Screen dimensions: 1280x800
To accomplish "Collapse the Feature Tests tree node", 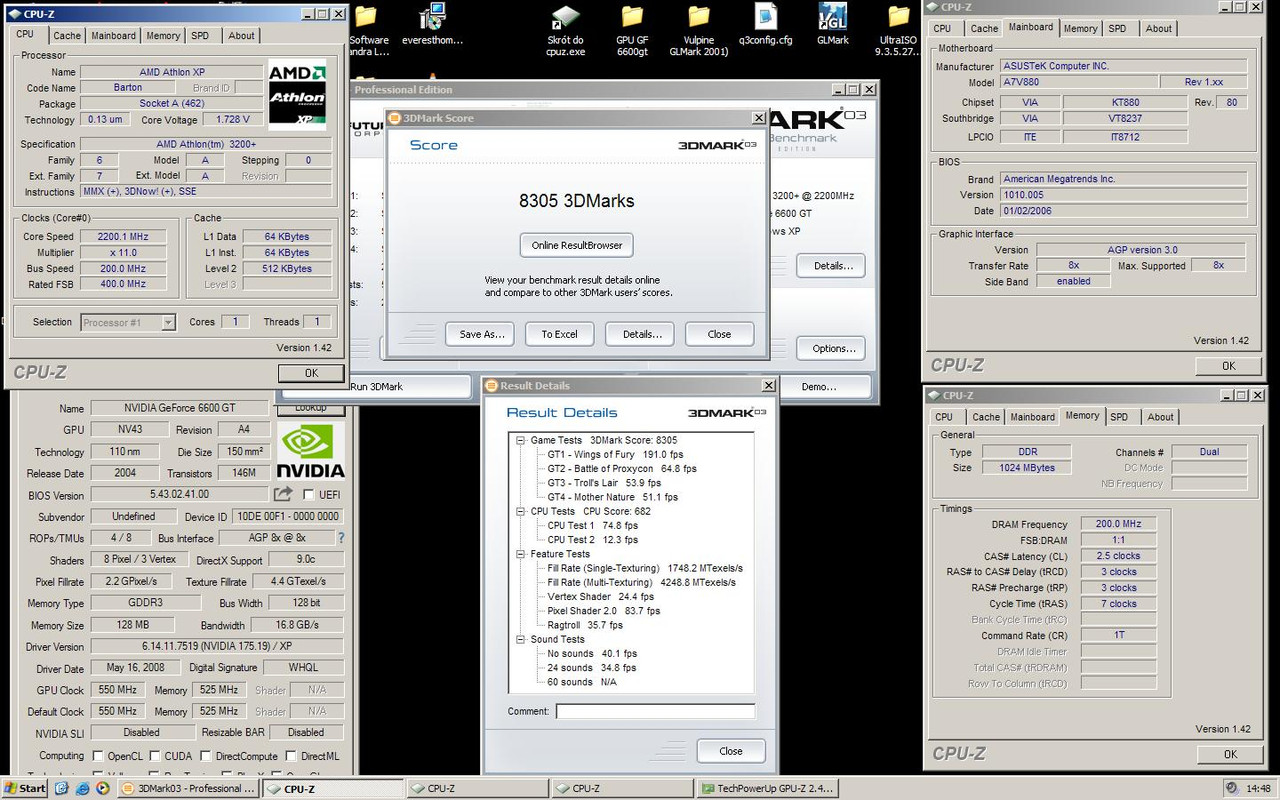I will [x=520, y=554].
